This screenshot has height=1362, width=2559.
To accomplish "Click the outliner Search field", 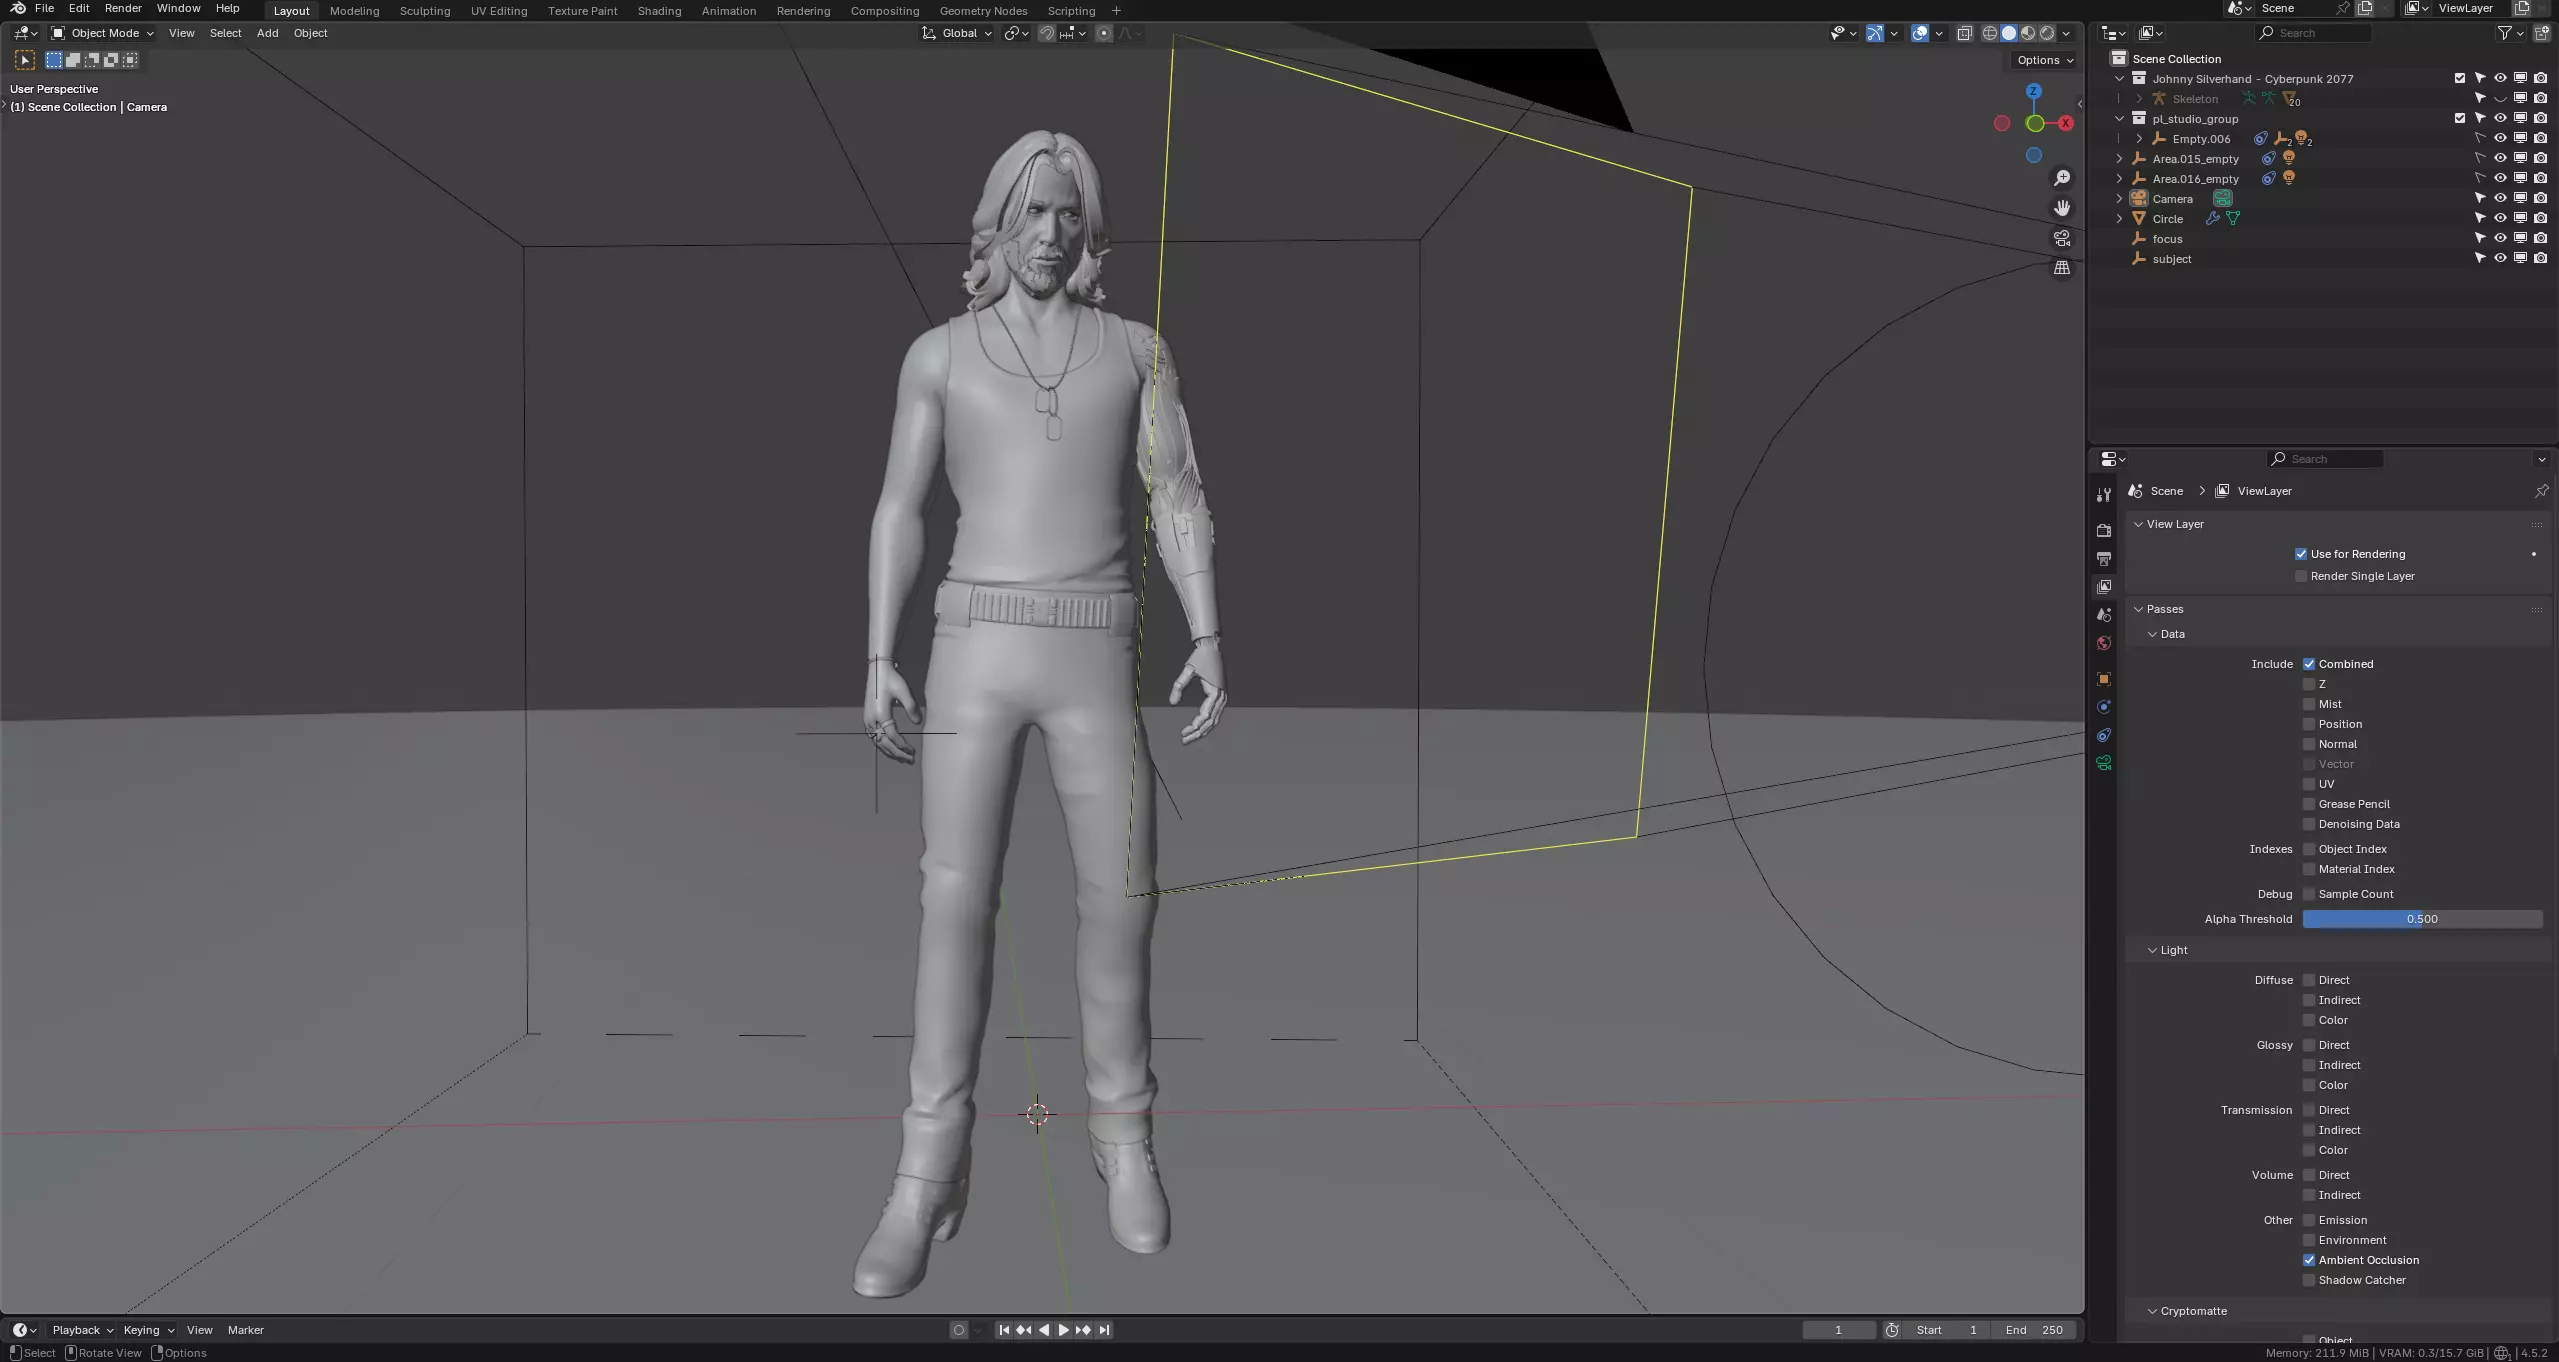I will [x=2314, y=33].
